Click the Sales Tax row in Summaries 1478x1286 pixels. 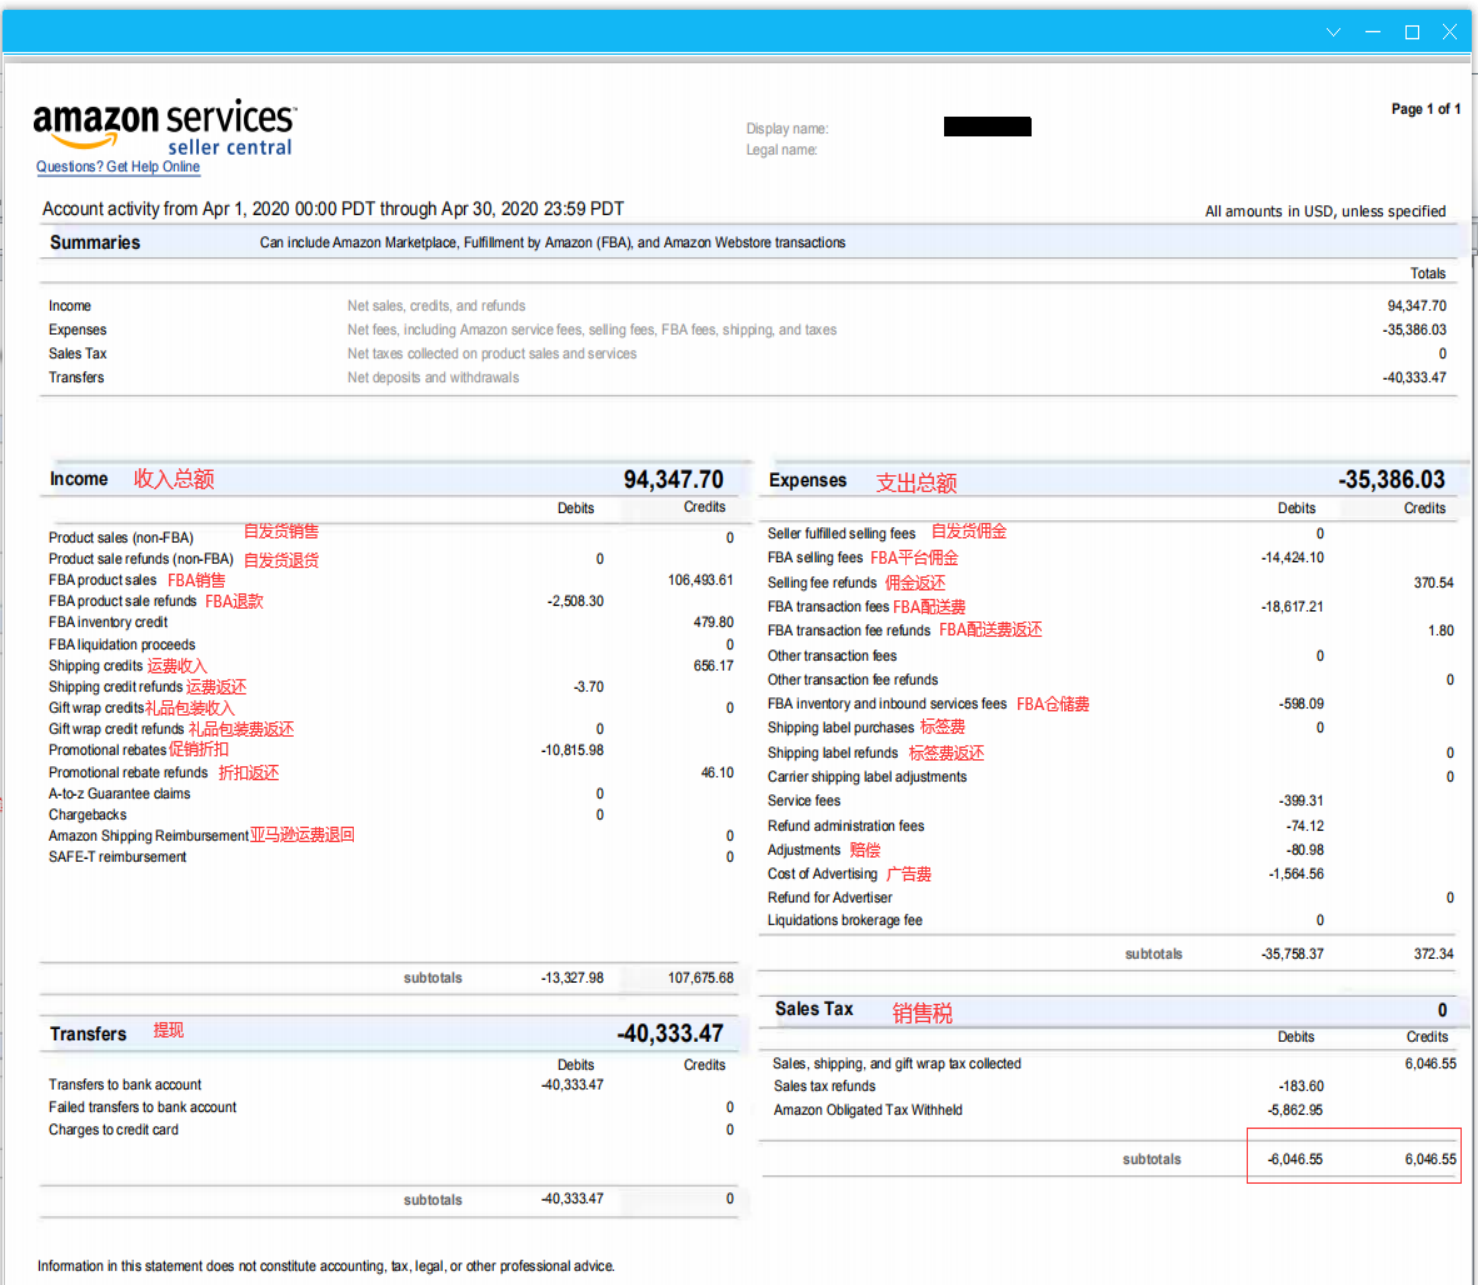coord(747,354)
